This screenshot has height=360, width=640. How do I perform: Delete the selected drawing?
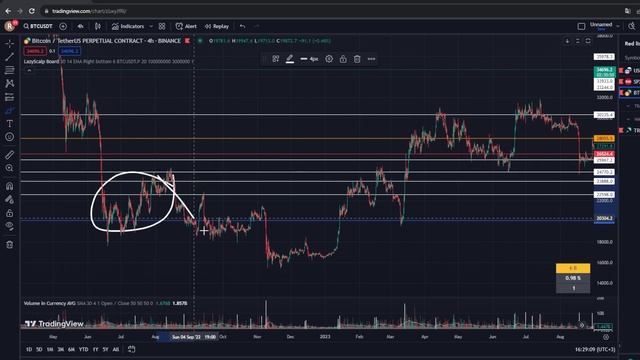click(x=357, y=59)
